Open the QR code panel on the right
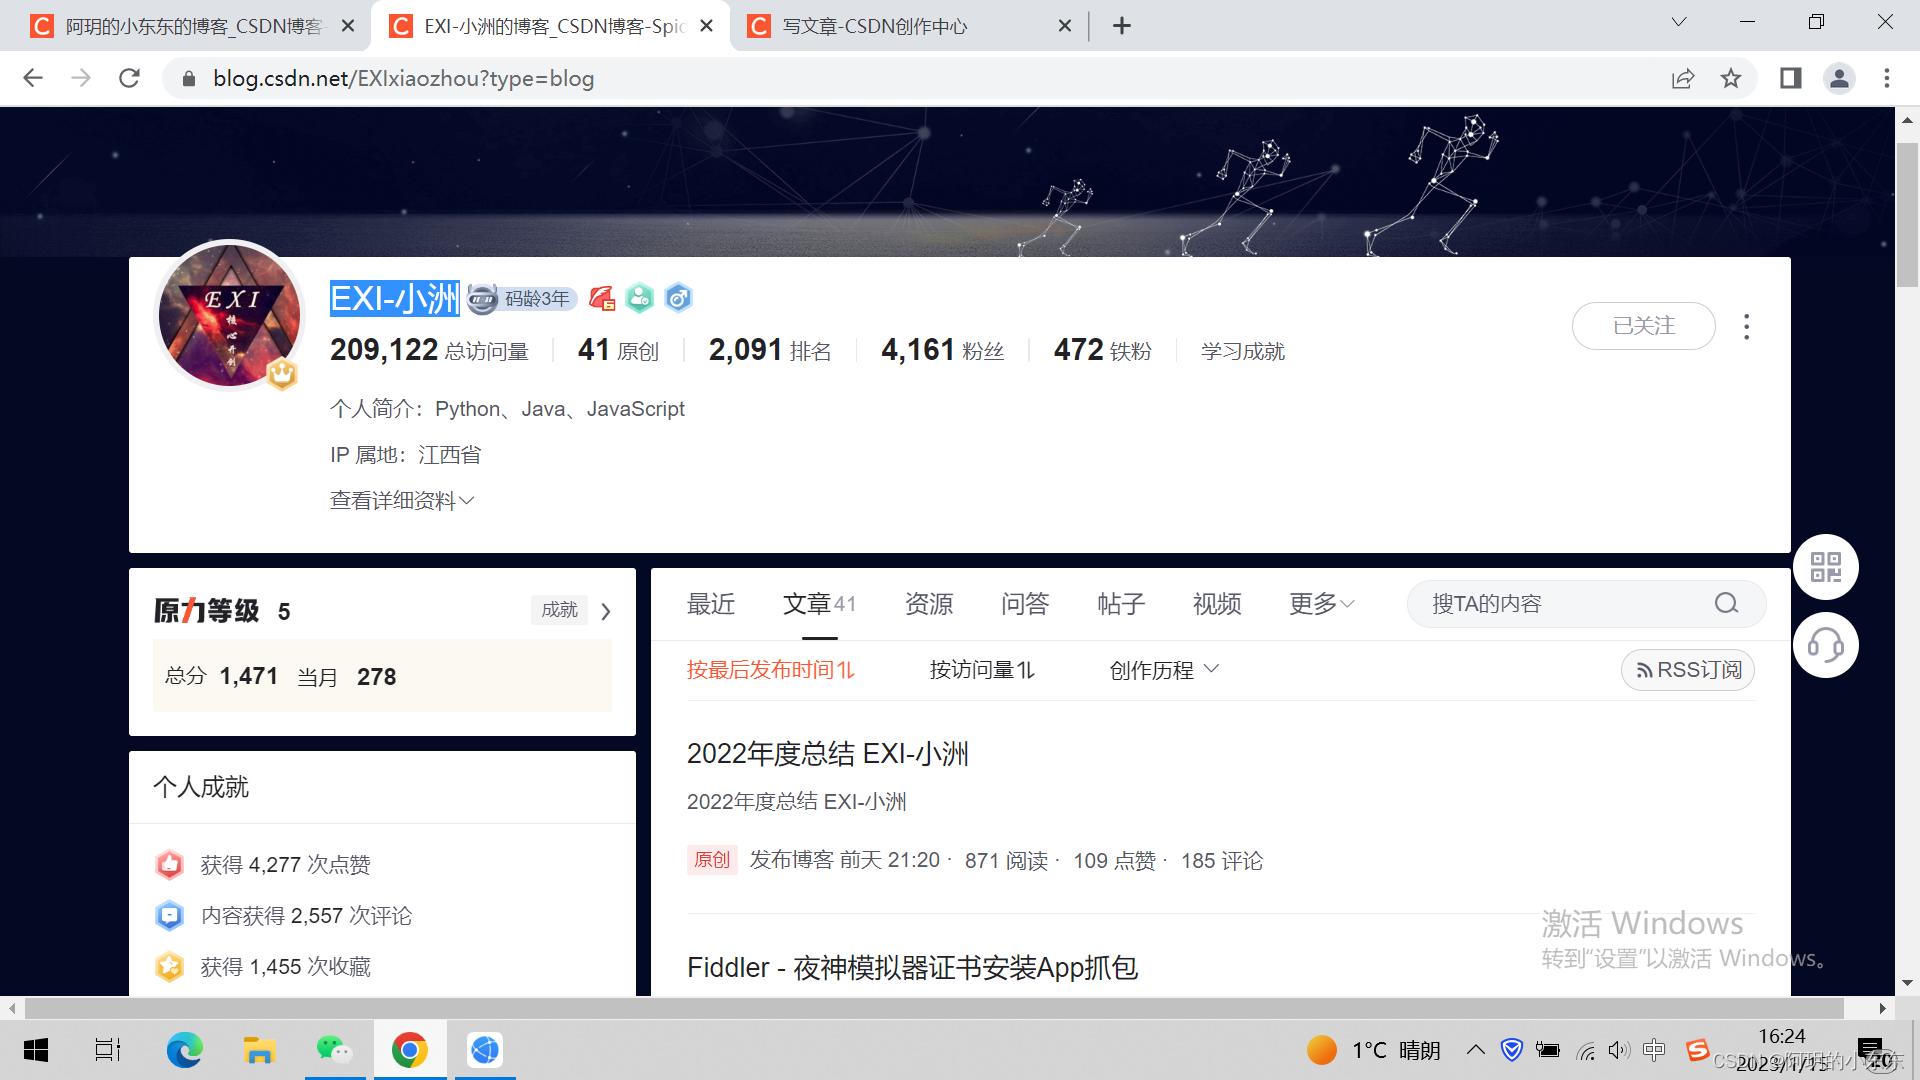This screenshot has height=1080, width=1920. [x=1826, y=566]
